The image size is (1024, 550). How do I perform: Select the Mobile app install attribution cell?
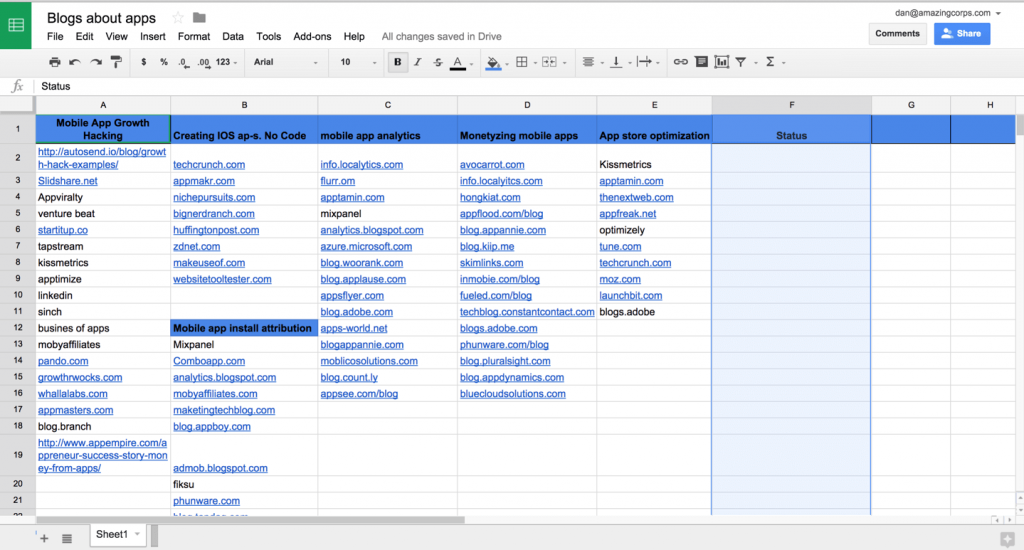coord(244,328)
